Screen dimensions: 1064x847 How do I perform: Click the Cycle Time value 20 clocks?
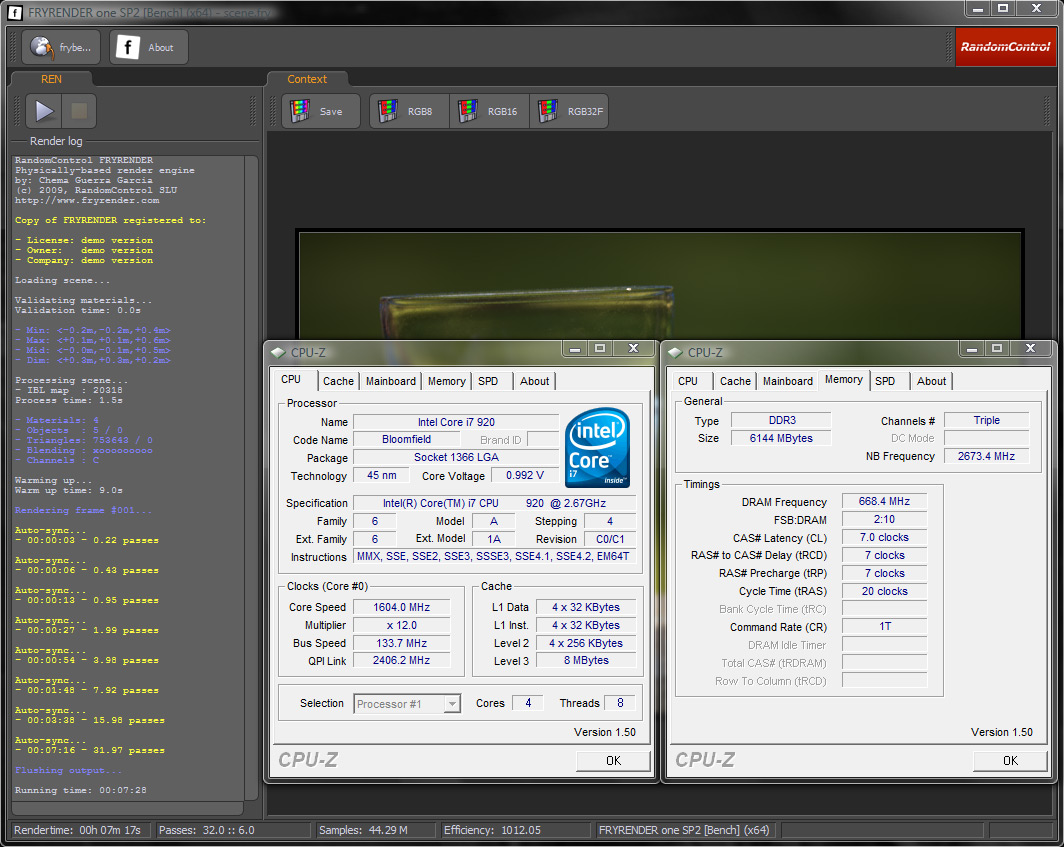coord(884,591)
